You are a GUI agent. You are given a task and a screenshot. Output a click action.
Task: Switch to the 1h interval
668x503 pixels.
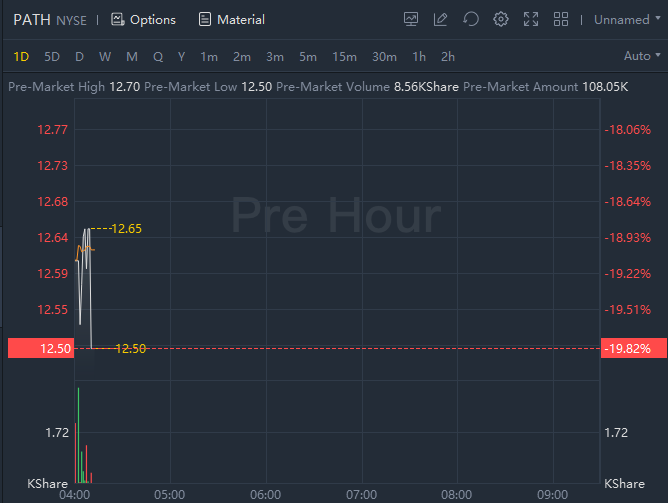click(419, 56)
